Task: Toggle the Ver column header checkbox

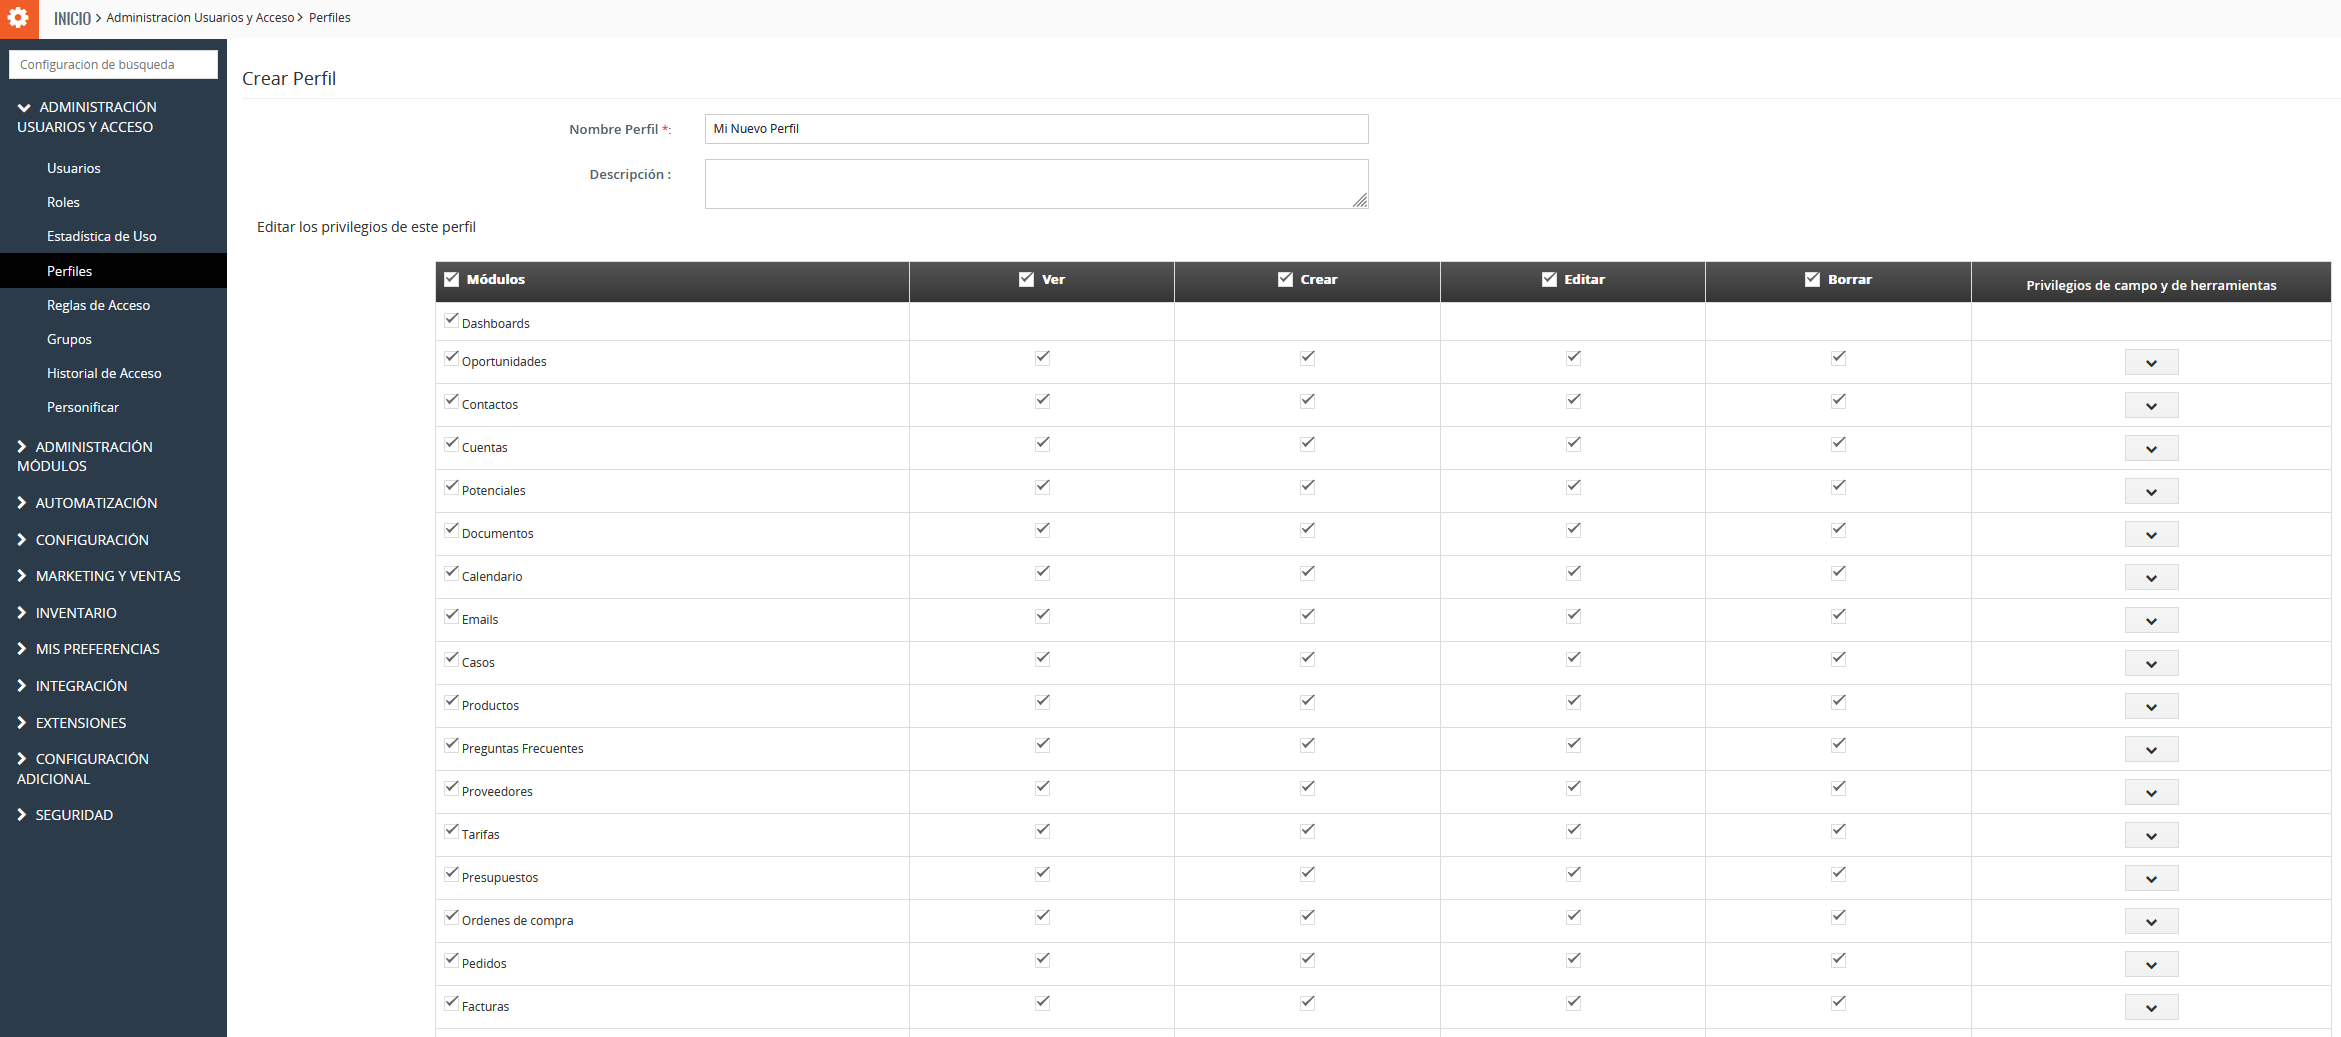Action: pos(1026,279)
